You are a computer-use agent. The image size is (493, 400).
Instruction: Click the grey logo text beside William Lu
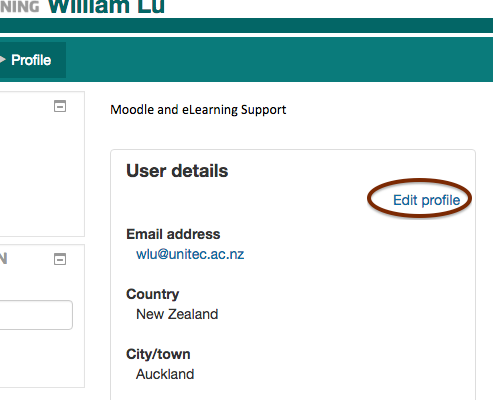[x=20, y=6]
